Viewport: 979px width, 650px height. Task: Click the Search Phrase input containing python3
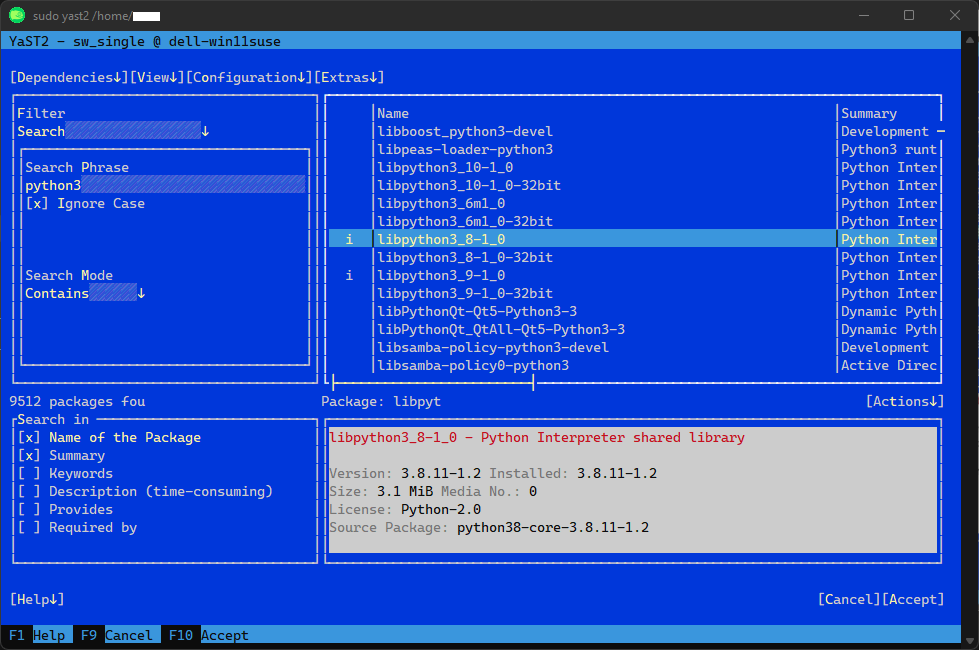pyautogui.click(x=165, y=185)
